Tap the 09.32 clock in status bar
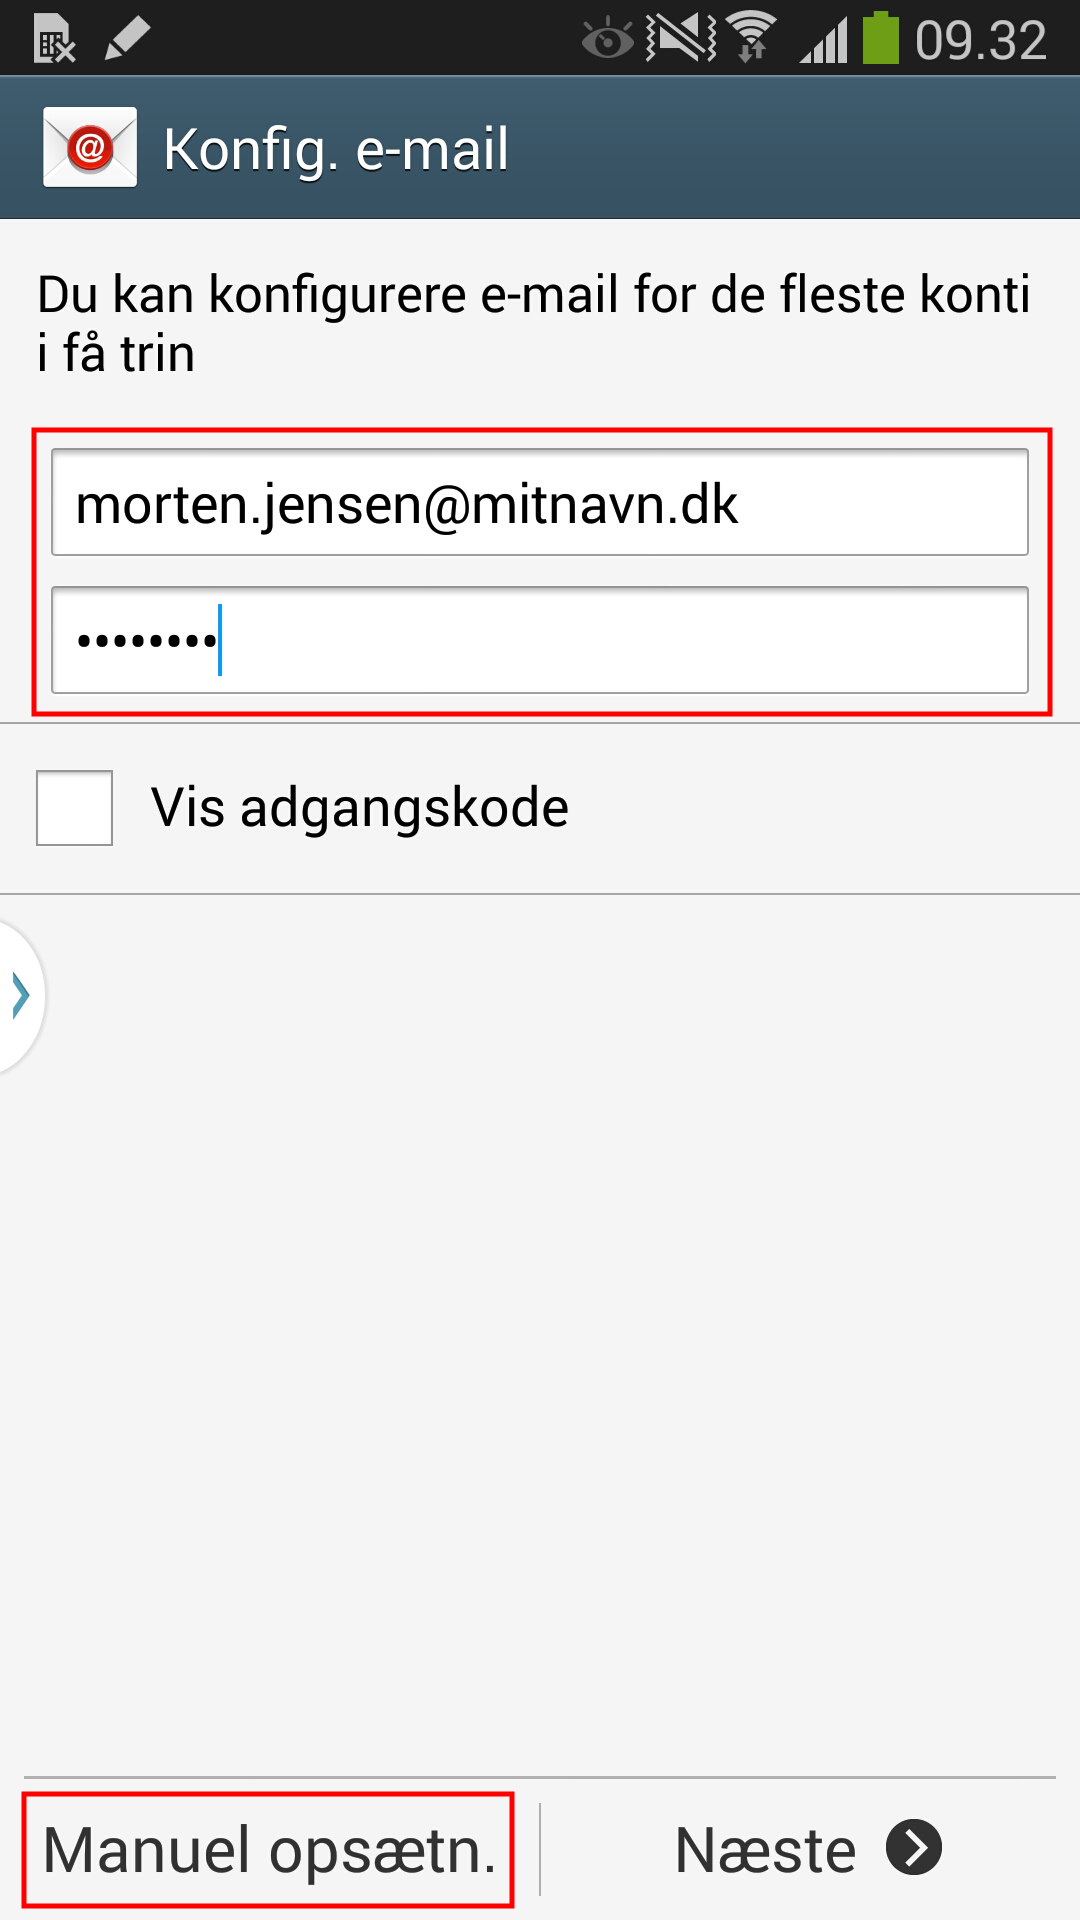 tap(981, 40)
